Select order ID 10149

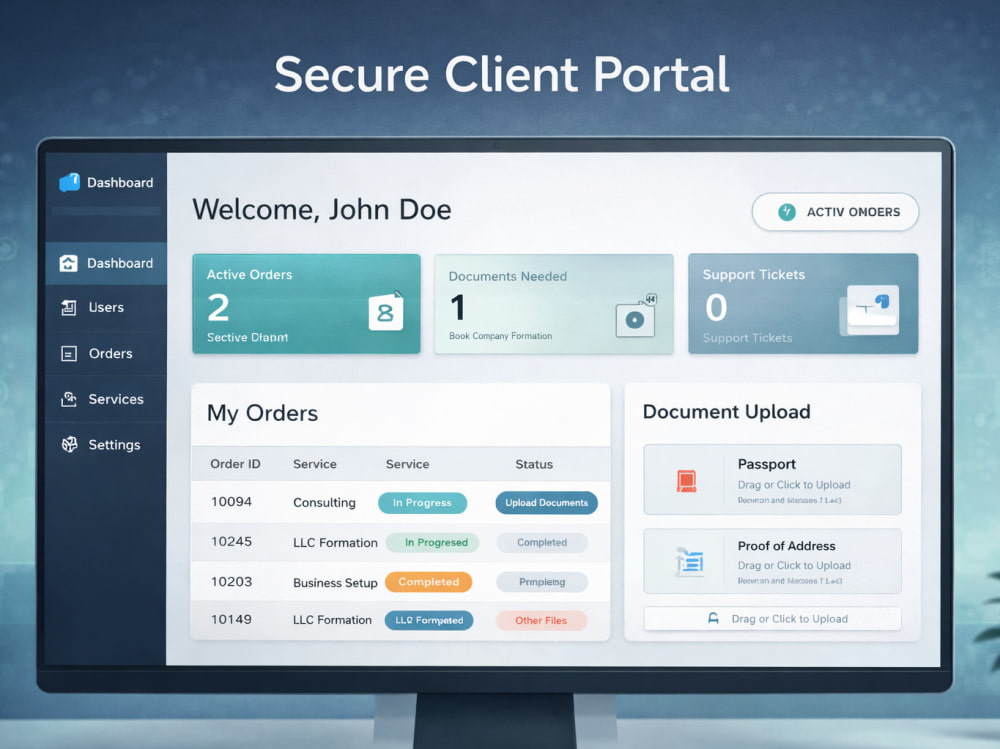pyautogui.click(x=232, y=619)
